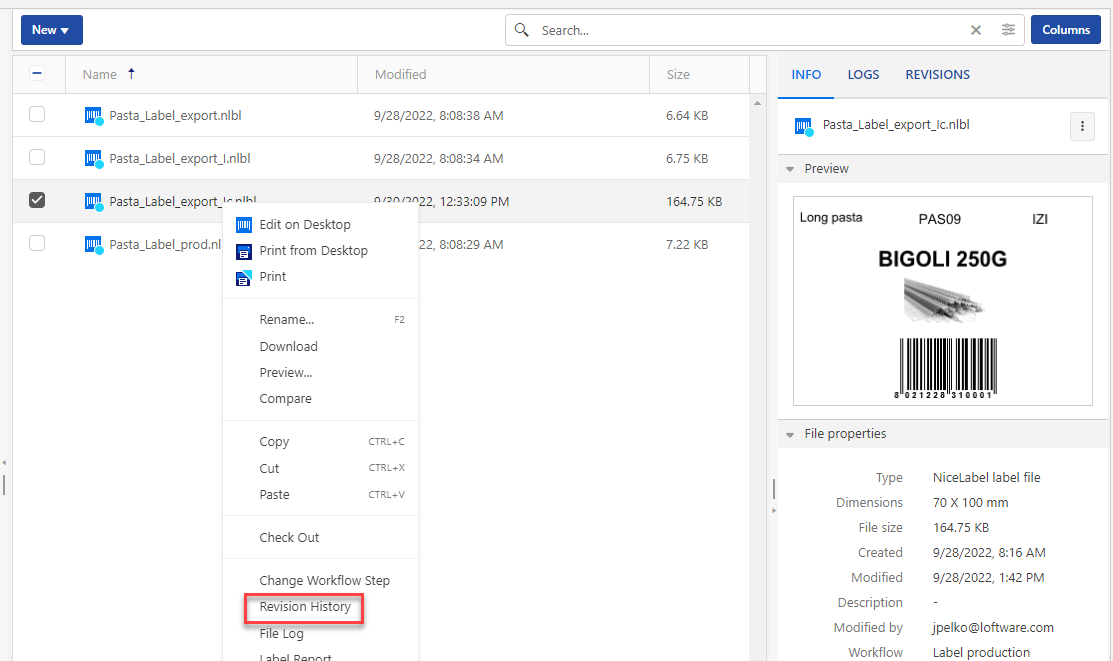Switch to the REVISIONS tab

pyautogui.click(x=937, y=75)
